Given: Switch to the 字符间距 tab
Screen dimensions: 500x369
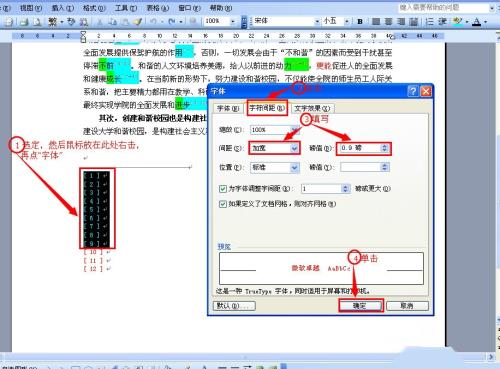Looking at the screenshot, I should tap(267, 108).
